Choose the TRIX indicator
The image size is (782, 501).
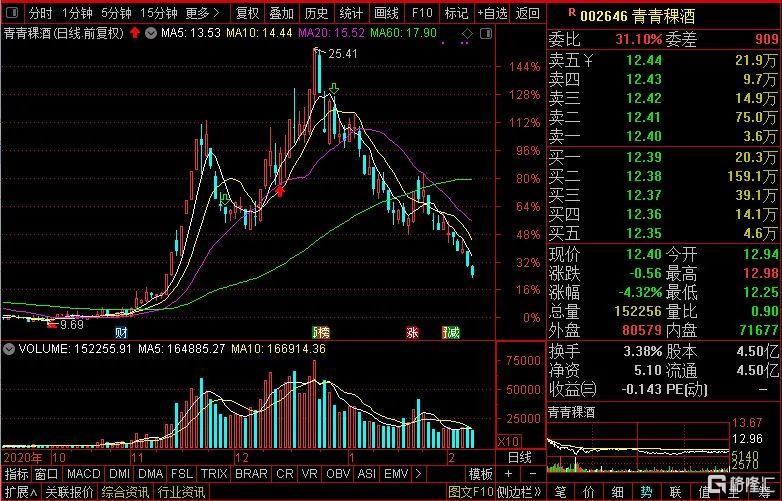click(214, 474)
